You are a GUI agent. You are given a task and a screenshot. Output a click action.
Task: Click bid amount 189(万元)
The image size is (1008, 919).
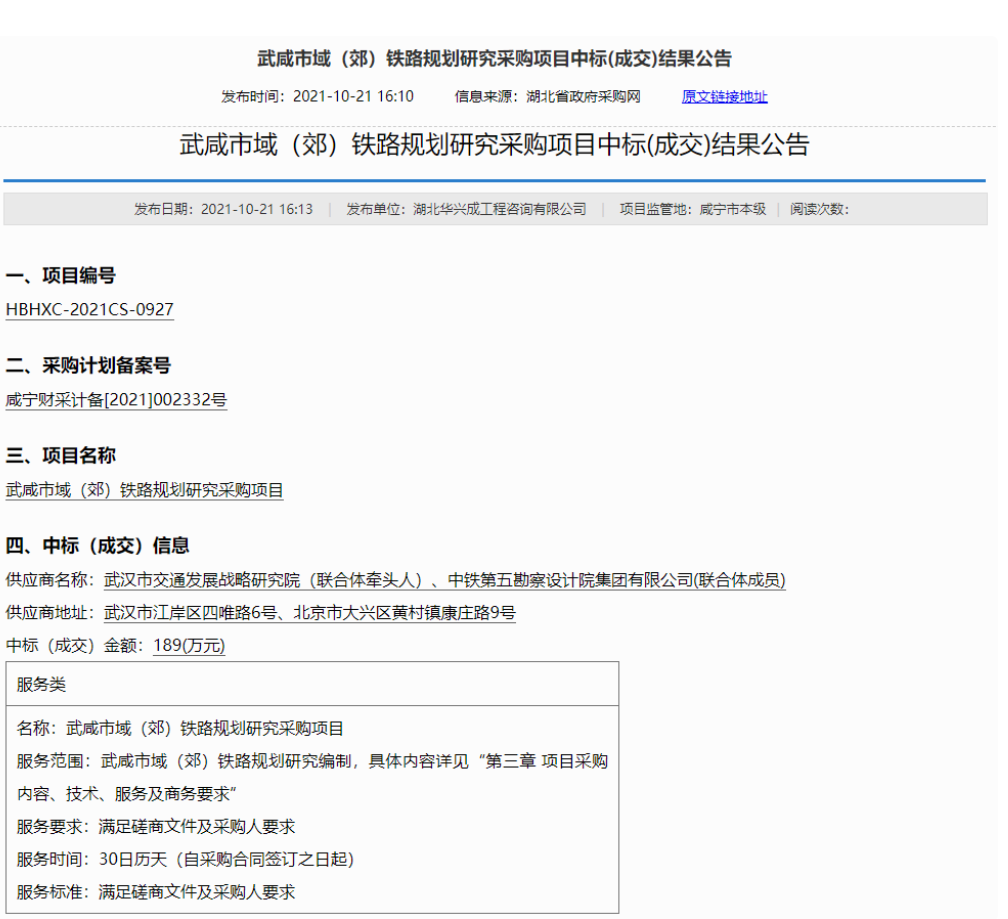point(189,645)
